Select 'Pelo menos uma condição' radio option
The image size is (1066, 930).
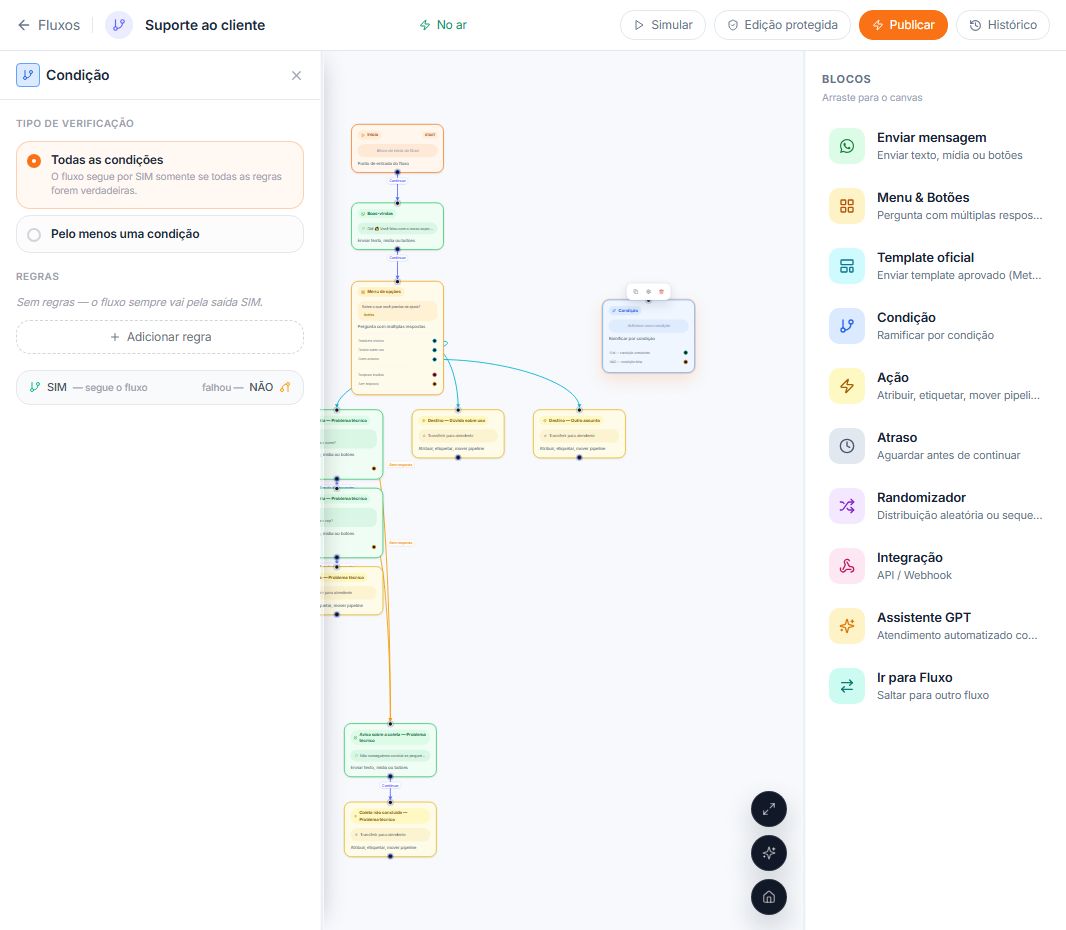click(x=160, y=234)
